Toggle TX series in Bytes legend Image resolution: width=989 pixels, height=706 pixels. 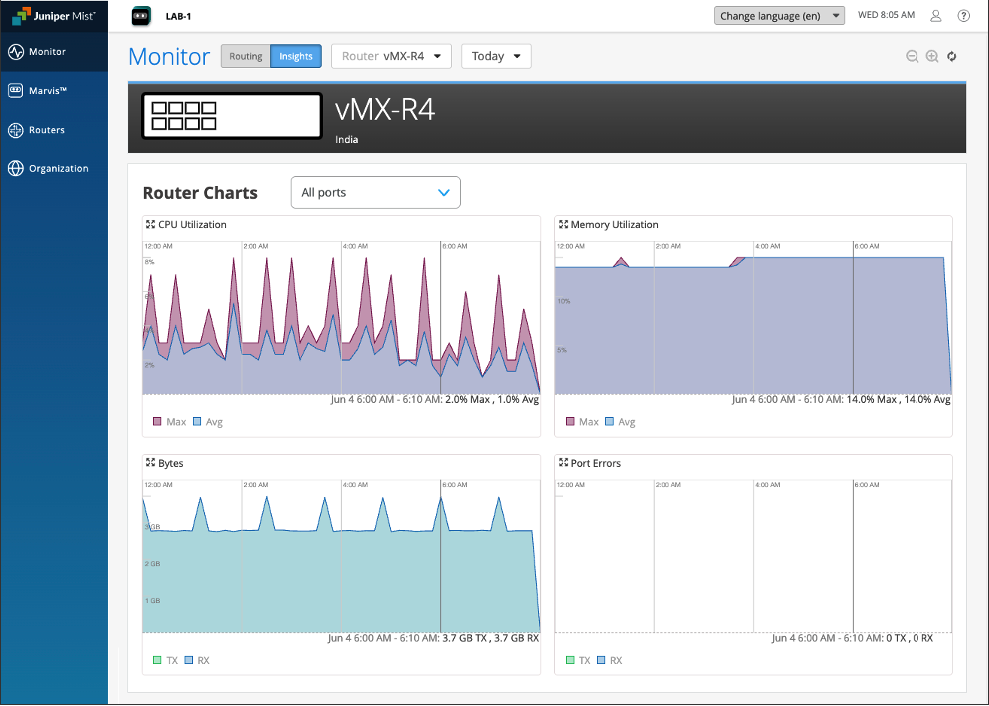(x=167, y=661)
